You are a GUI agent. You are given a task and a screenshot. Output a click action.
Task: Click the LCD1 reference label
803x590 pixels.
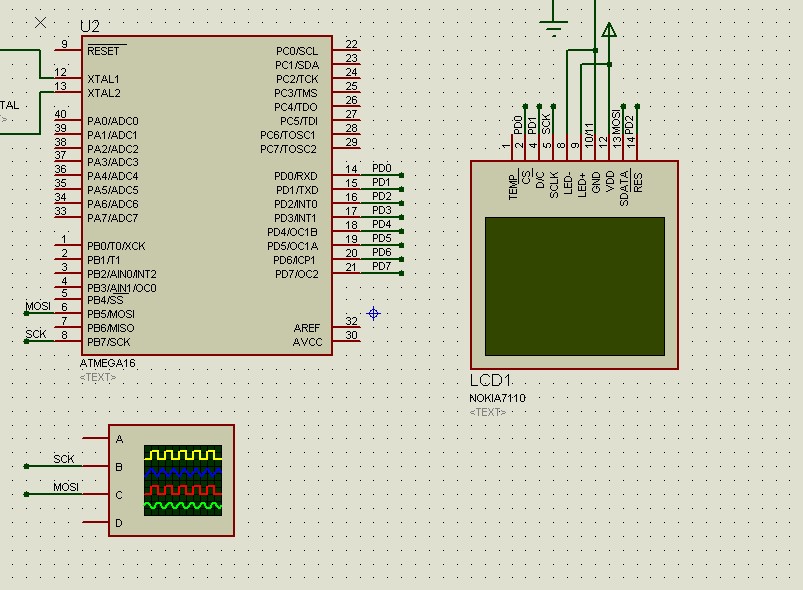tap(490, 381)
